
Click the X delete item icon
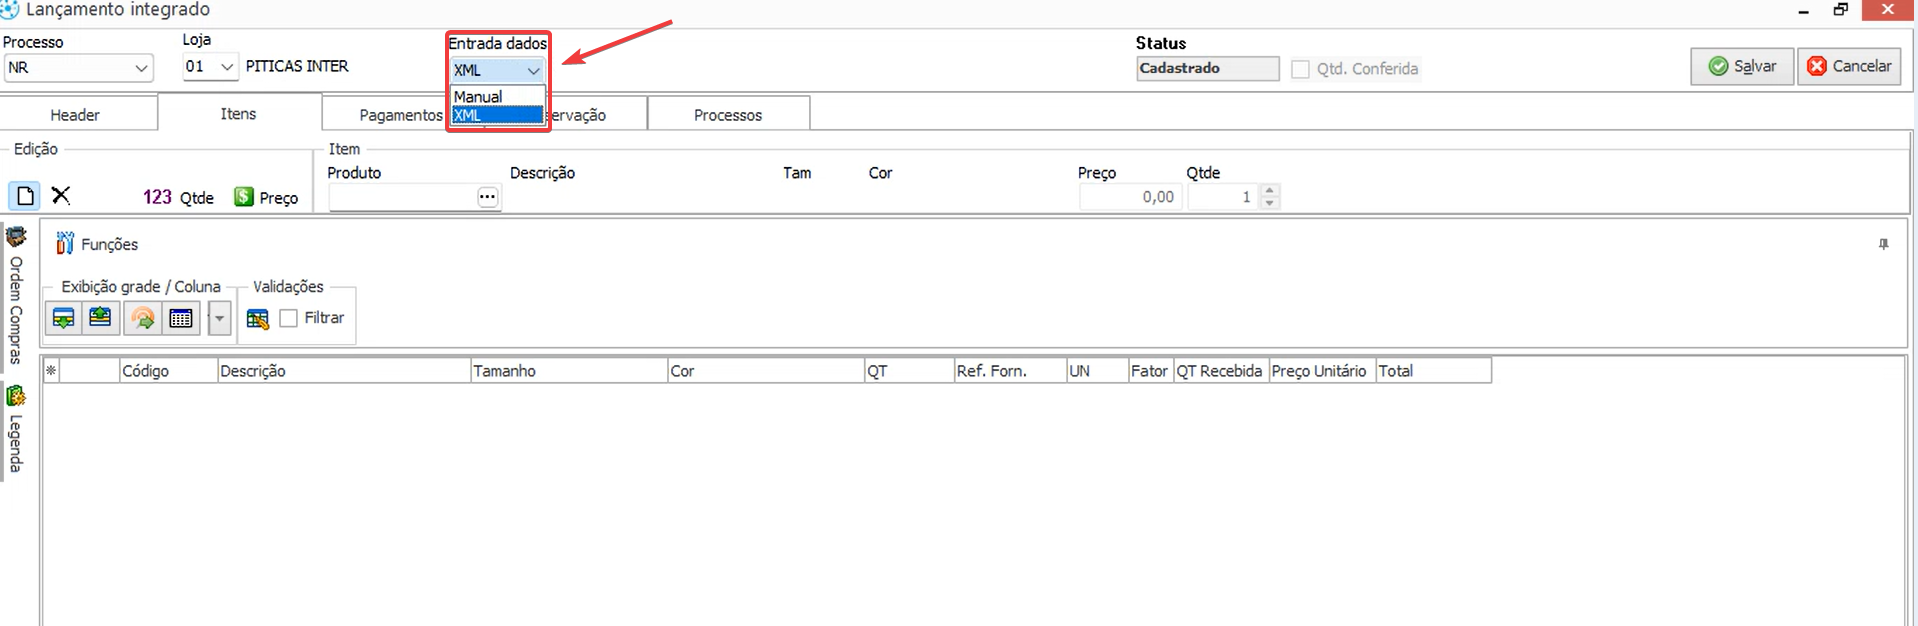(x=61, y=195)
